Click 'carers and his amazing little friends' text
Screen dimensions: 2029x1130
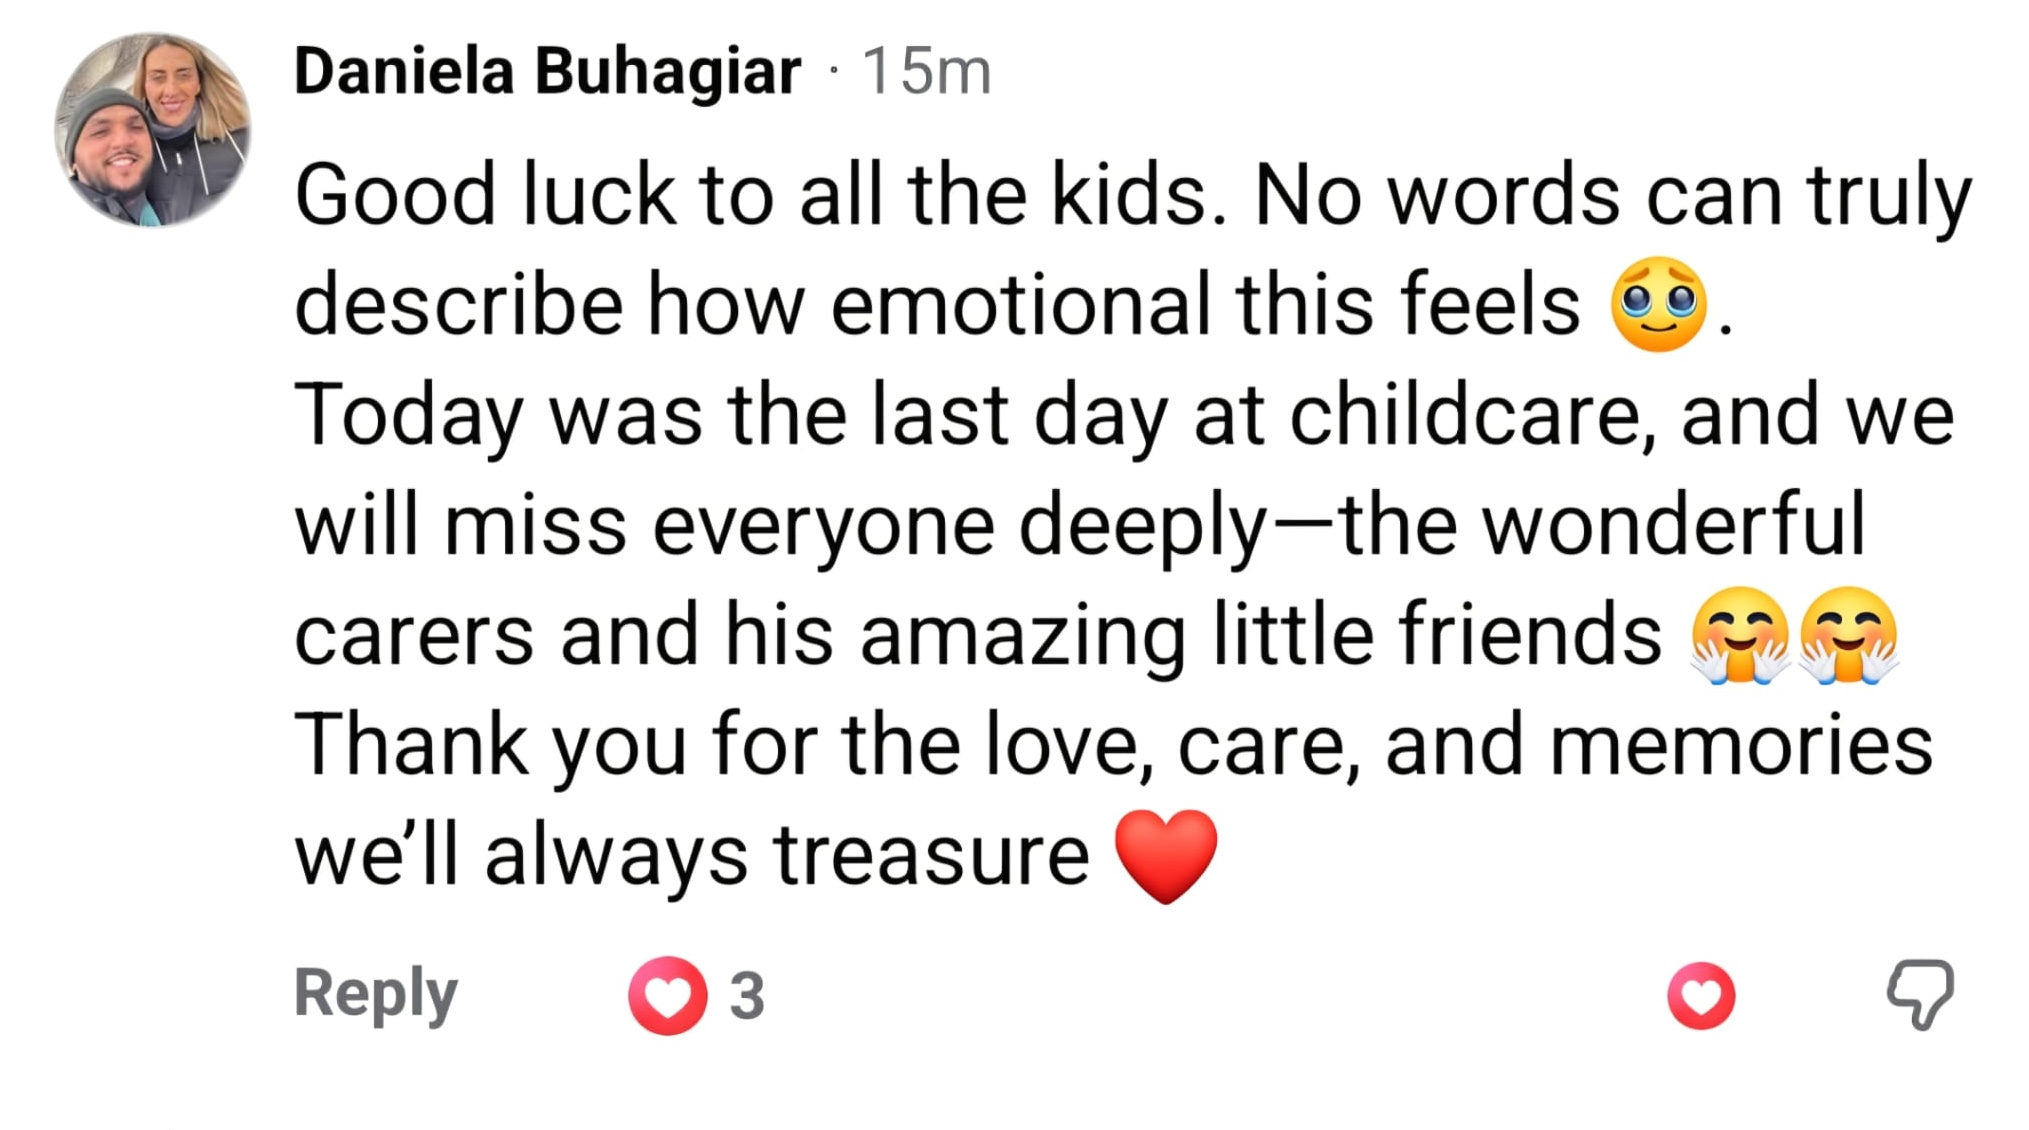pos(978,636)
